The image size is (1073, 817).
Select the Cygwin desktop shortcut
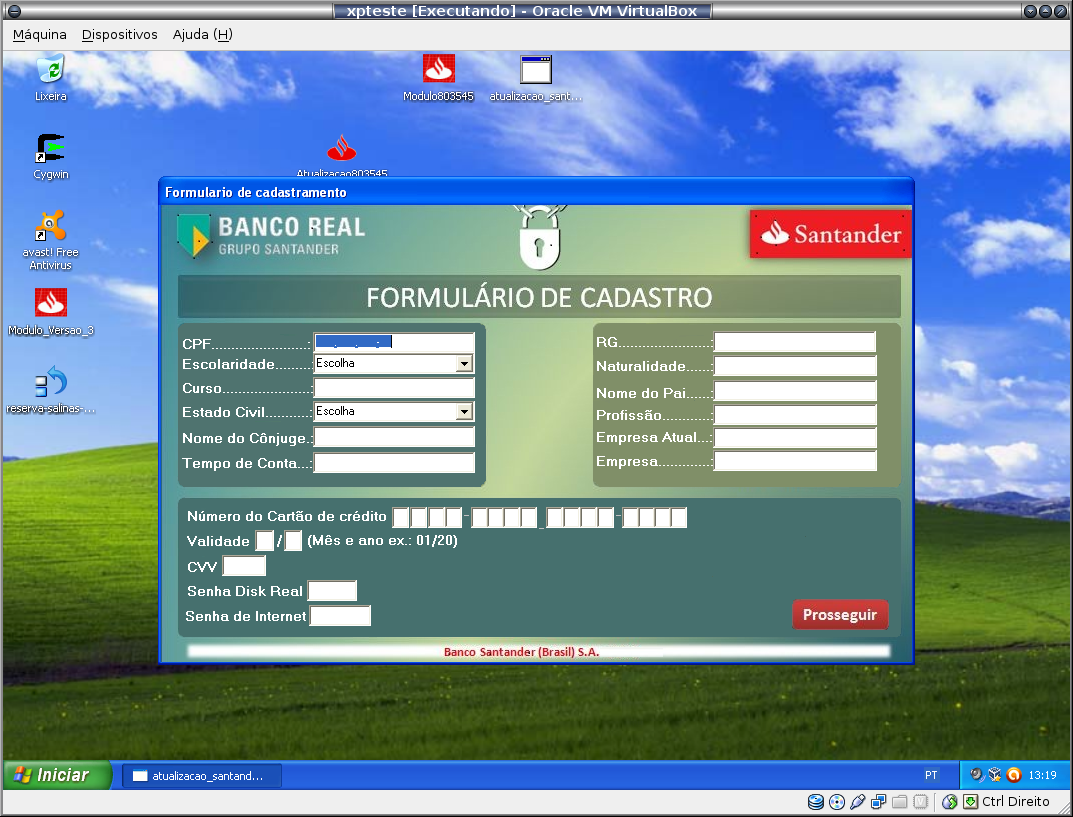click(51, 156)
